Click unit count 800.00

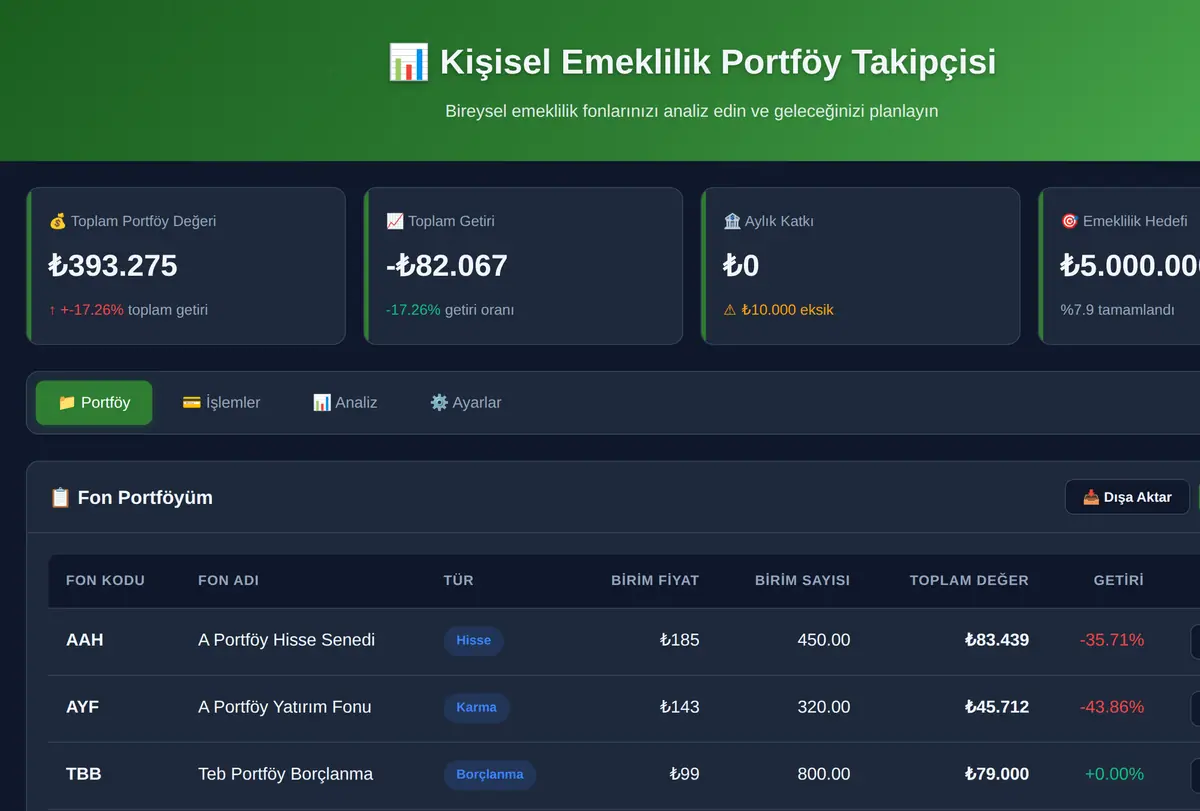tap(824, 774)
